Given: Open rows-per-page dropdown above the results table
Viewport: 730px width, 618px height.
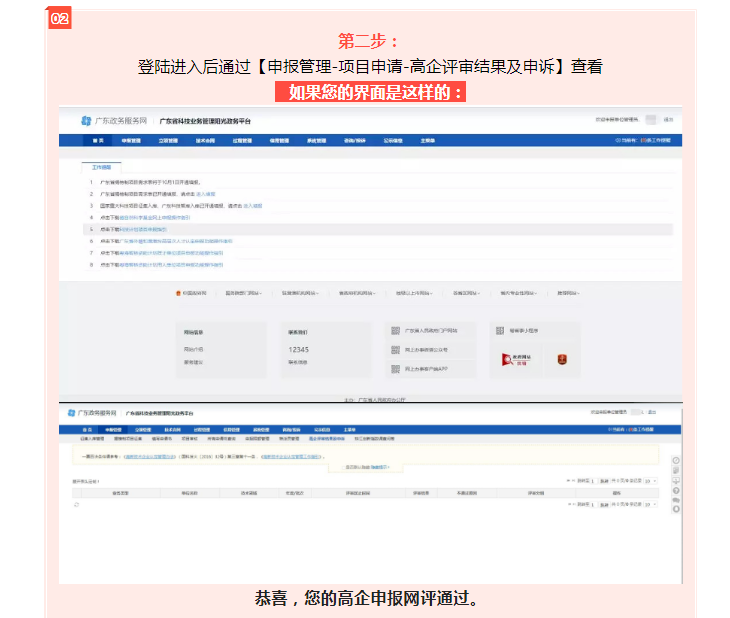Looking at the screenshot, I should 651,480.
